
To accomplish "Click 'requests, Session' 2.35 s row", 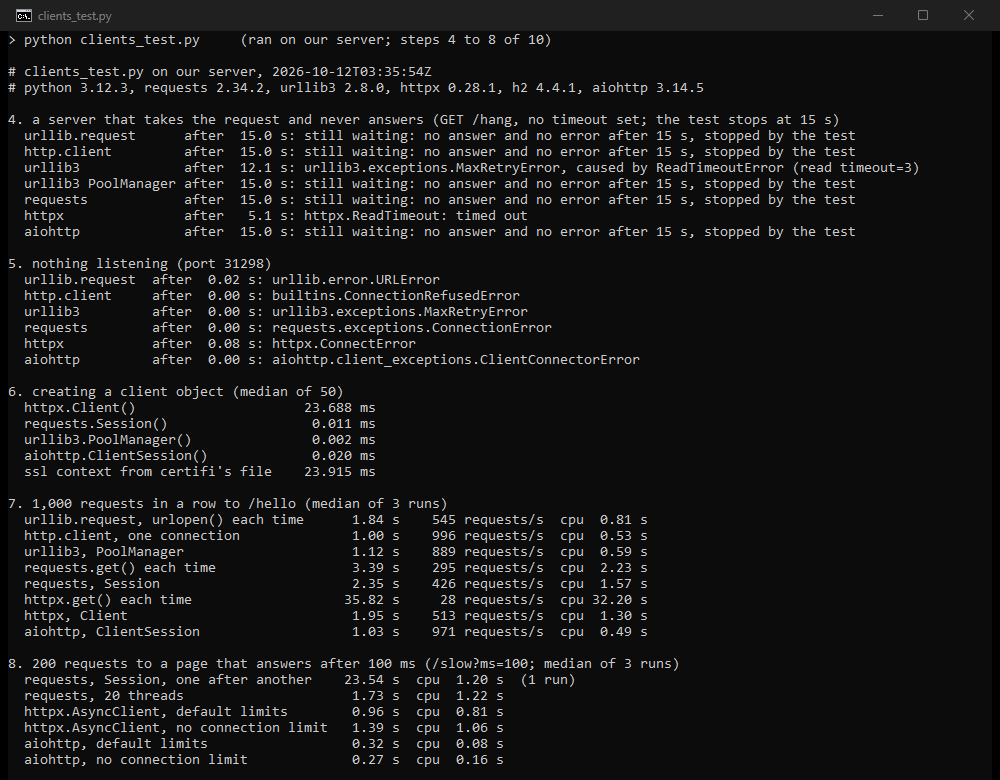I will [335, 584].
